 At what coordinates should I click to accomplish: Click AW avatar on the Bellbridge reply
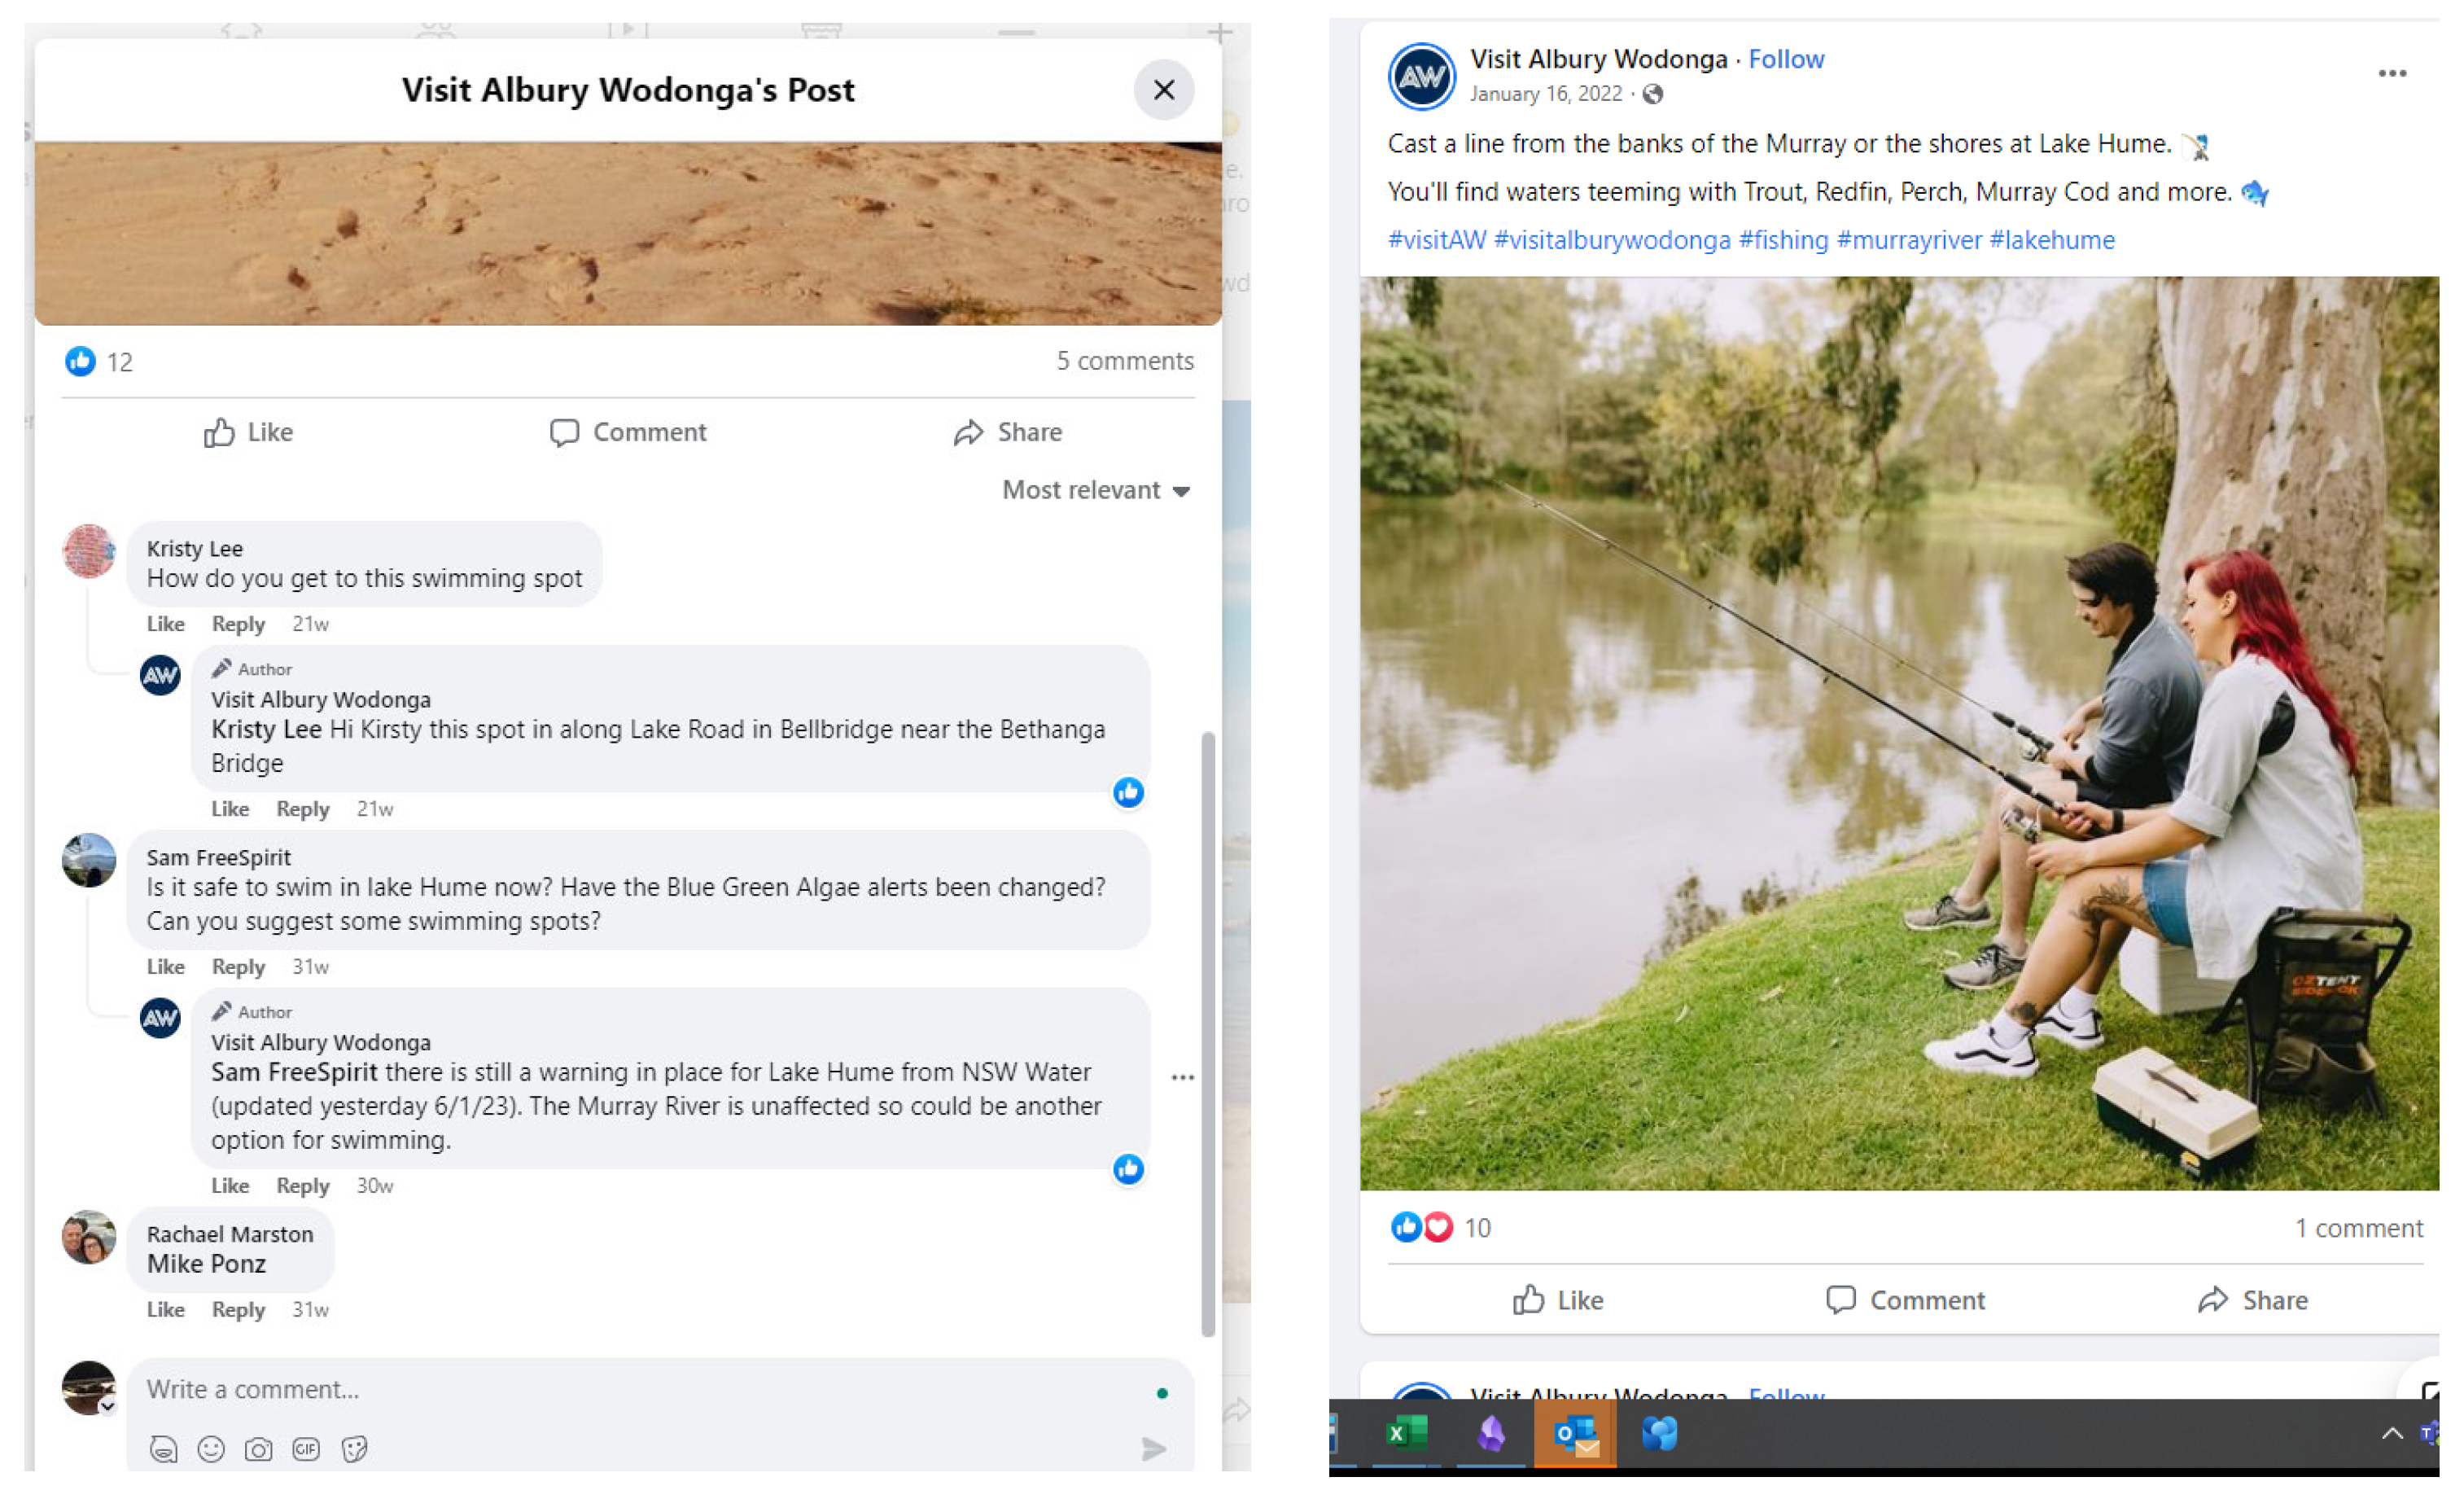point(160,676)
